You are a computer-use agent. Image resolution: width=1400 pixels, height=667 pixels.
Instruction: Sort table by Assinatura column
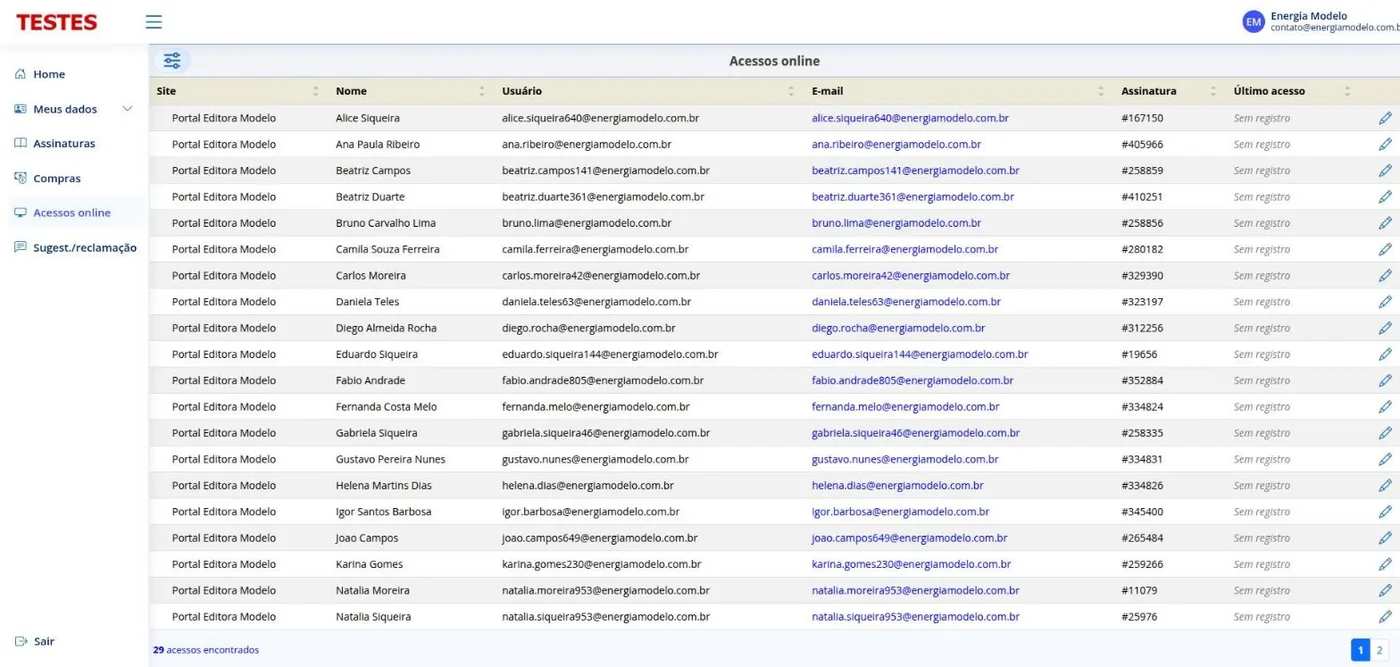1213,91
